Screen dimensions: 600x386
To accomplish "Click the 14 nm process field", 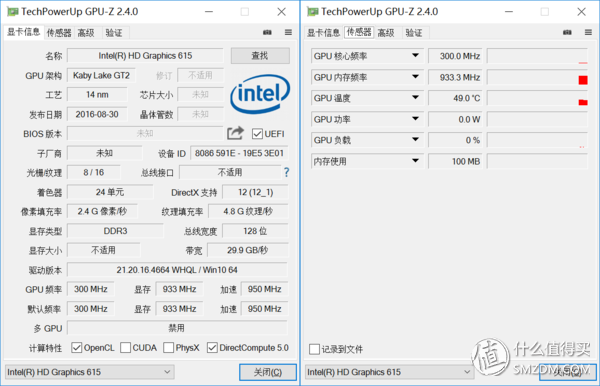I will point(97,94).
